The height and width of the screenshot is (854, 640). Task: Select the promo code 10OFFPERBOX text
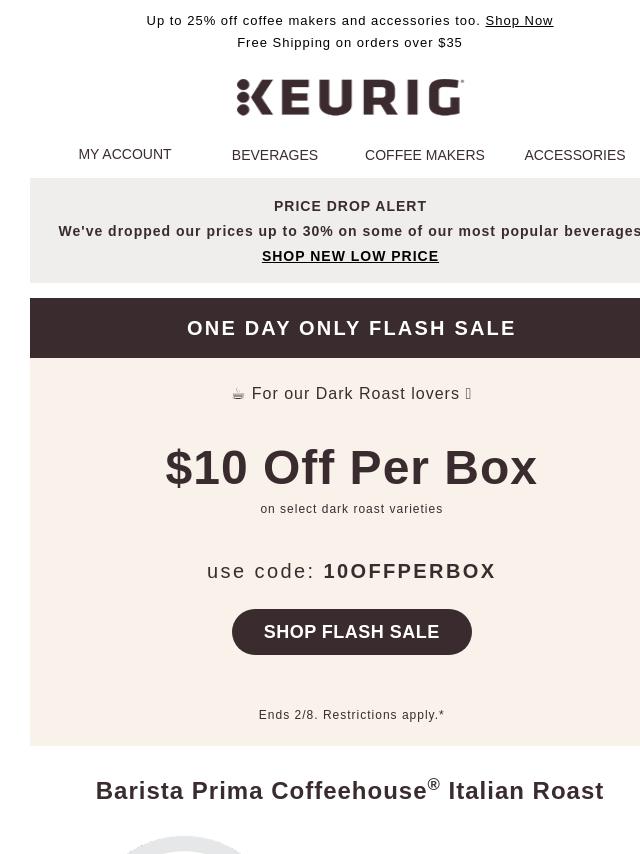pos(409,571)
